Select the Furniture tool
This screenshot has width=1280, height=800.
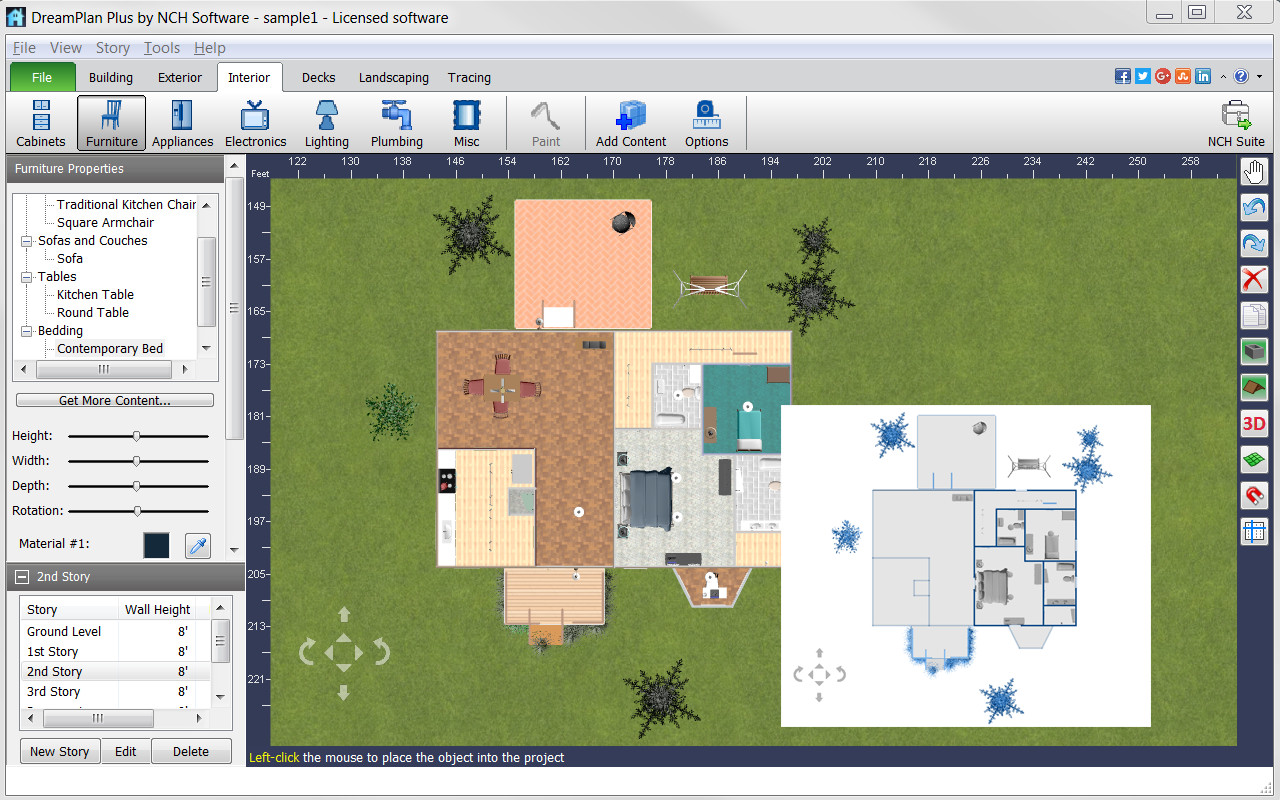[x=110, y=122]
